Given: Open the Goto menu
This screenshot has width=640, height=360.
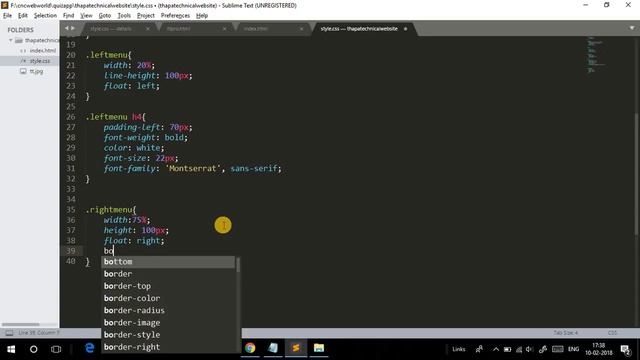Looking at the screenshot, I should [x=105, y=16].
